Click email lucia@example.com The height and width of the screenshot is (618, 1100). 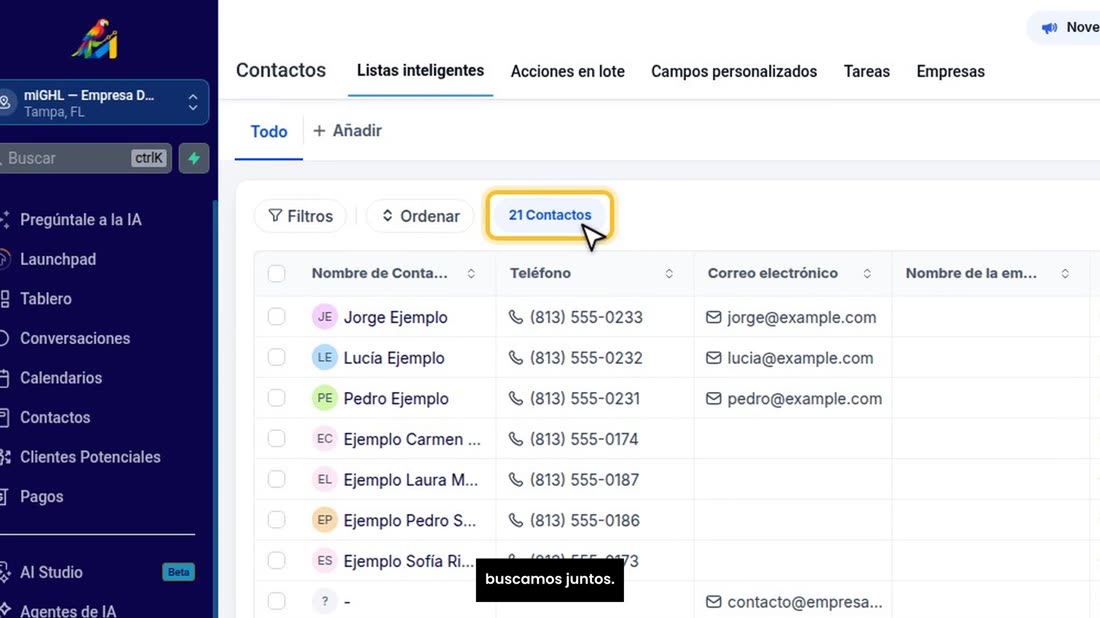click(800, 358)
